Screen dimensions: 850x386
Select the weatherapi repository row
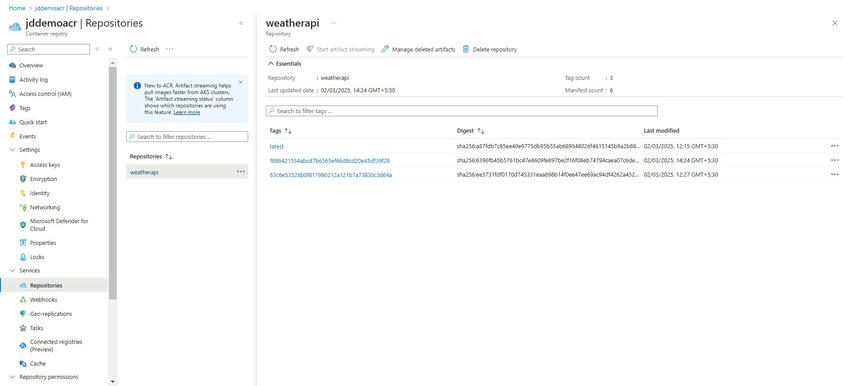[187, 172]
